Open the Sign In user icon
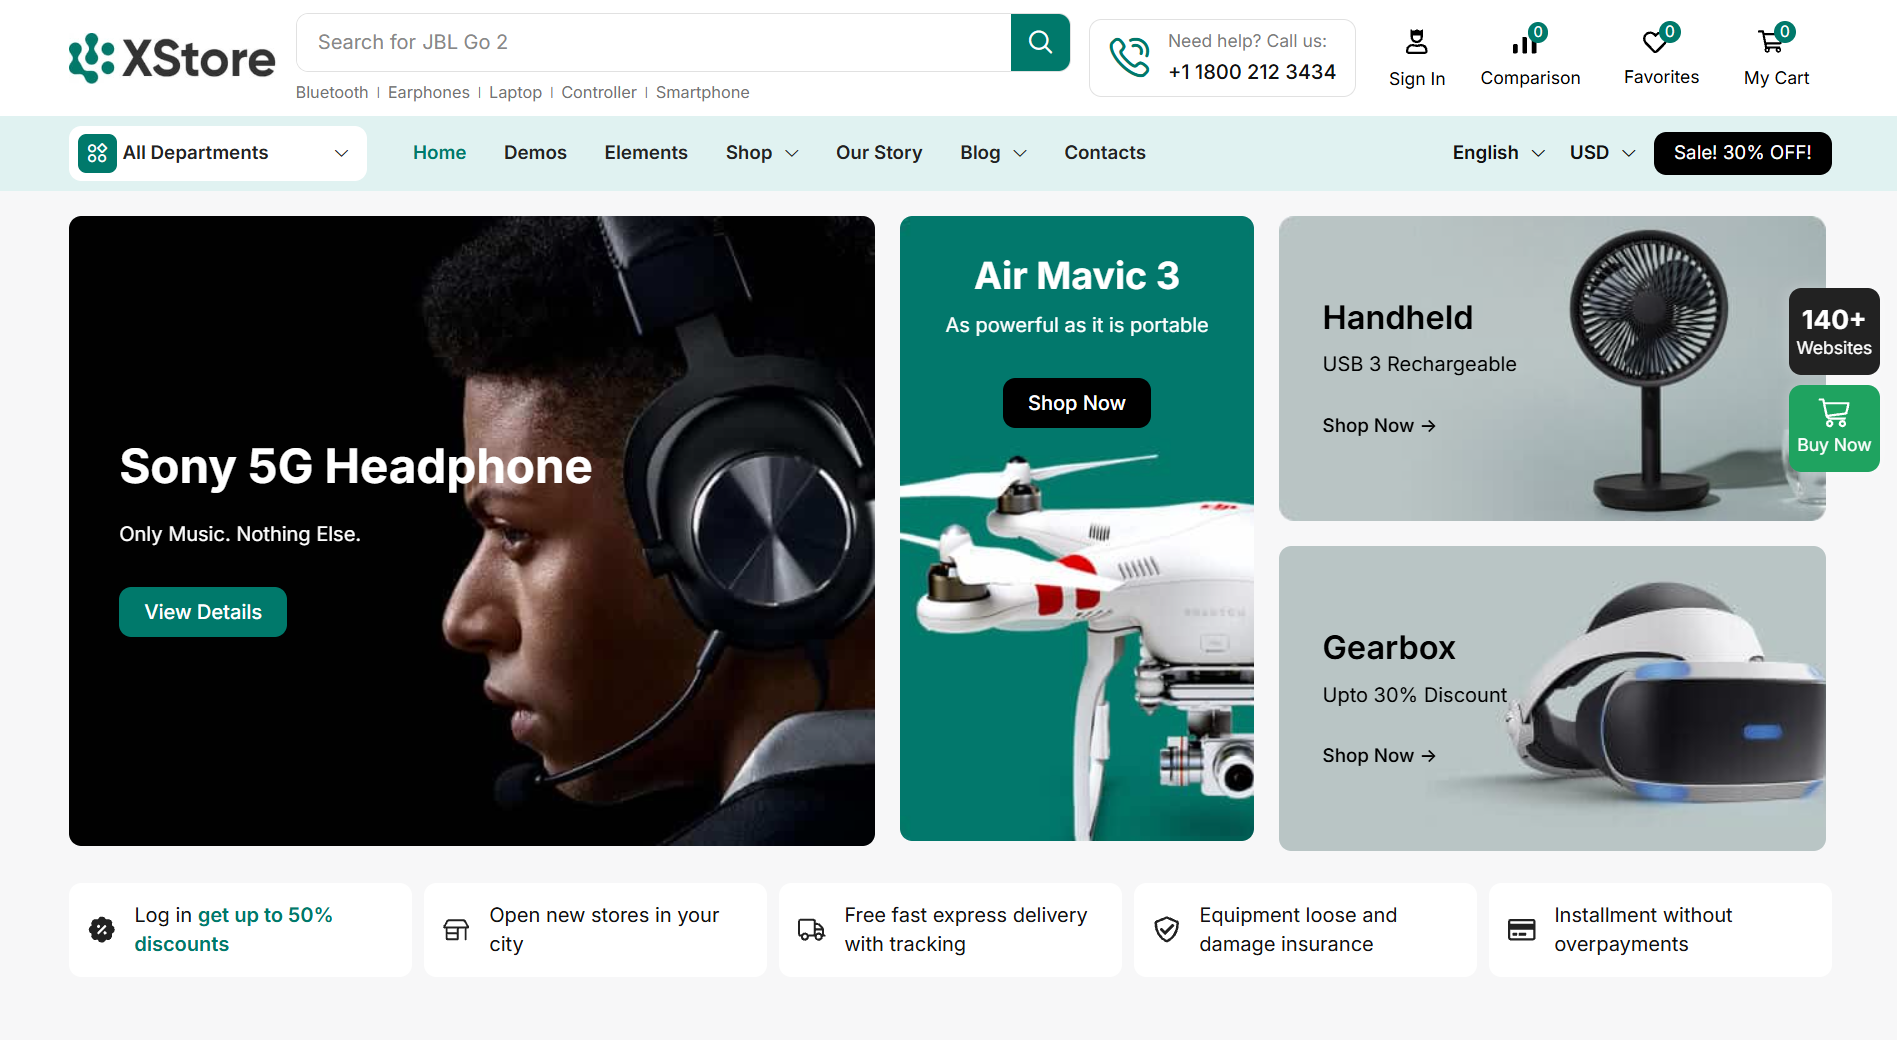The image size is (1897, 1056). (1417, 42)
